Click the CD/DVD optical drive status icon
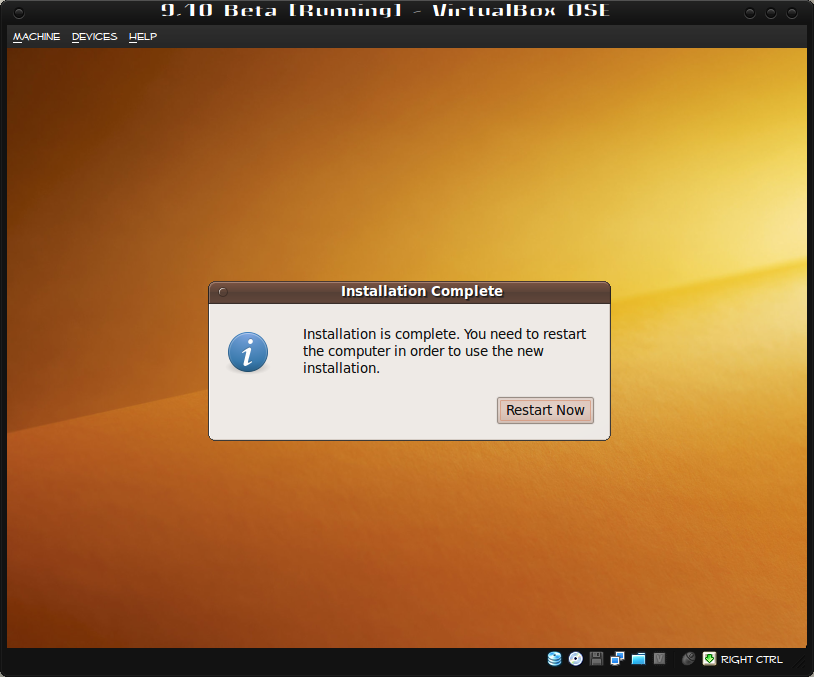The width and height of the screenshot is (814, 677). (x=576, y=659)
